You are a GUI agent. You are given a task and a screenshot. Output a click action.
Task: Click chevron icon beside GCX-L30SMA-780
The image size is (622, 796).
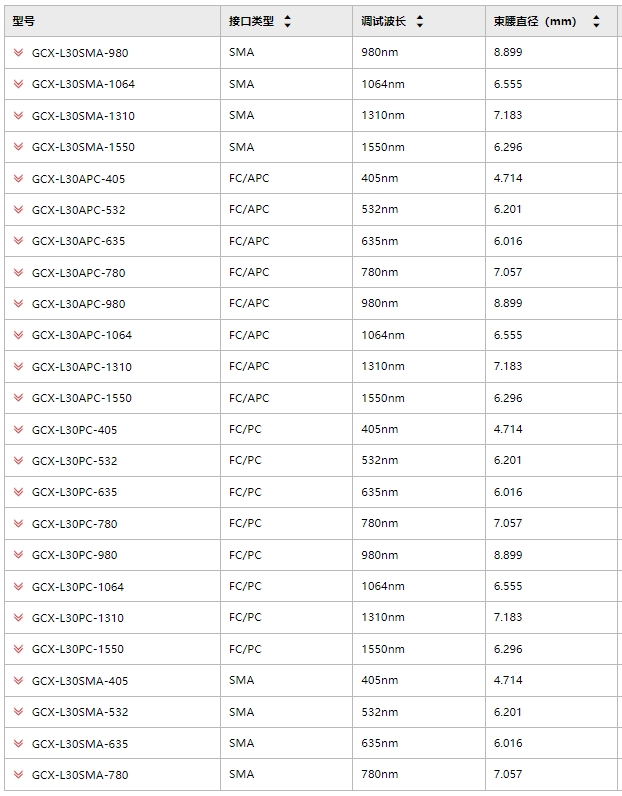18,774
